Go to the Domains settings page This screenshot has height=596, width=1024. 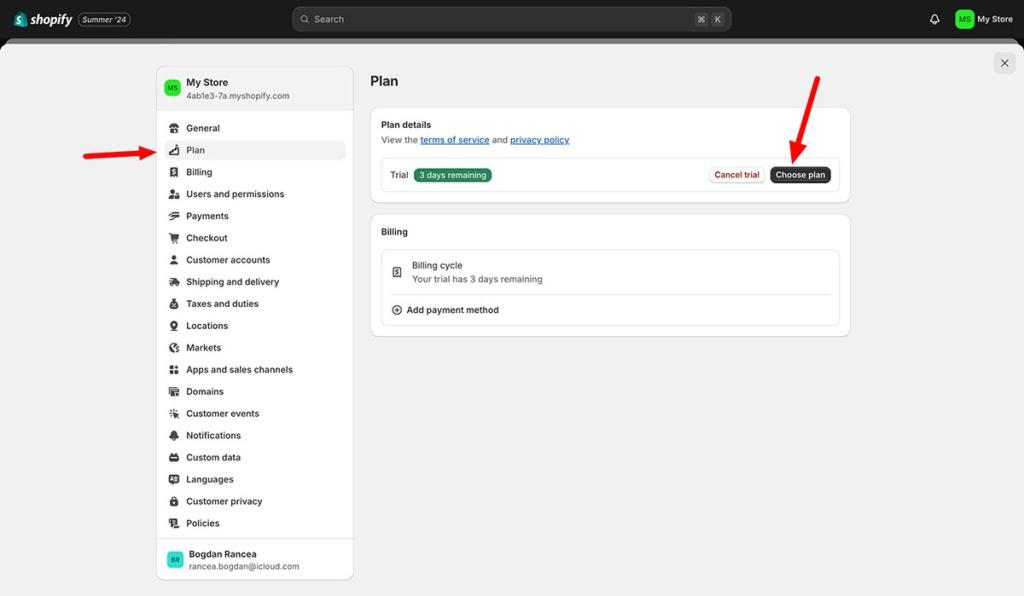click(x=205, y=392)
